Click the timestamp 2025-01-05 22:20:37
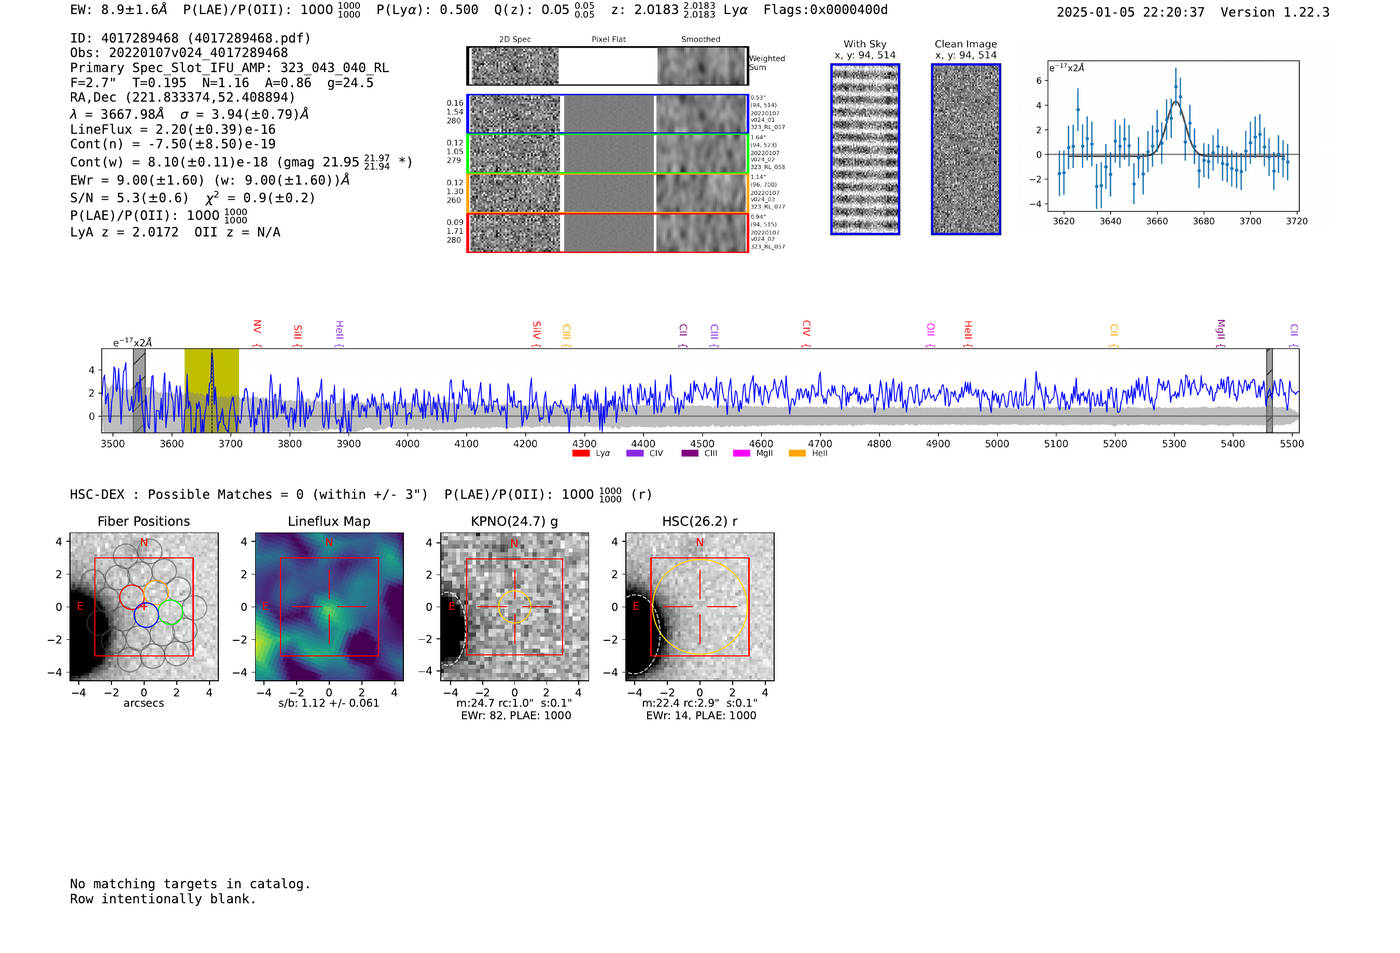This screenshot has width=1400, height=953. pos(1131,12)
